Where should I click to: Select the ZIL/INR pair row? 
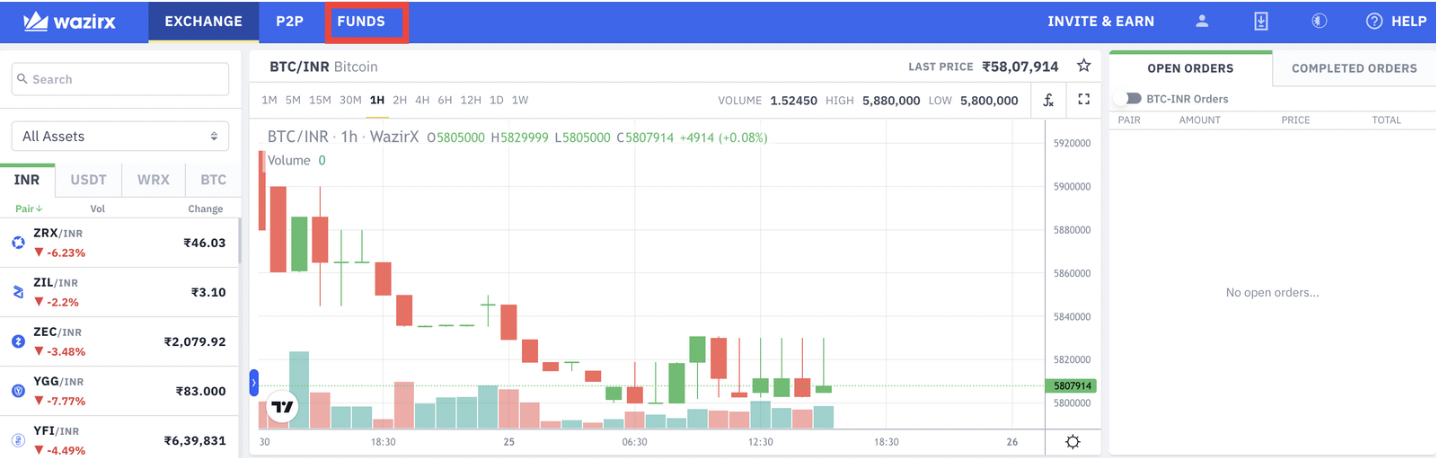click(119, 293)
